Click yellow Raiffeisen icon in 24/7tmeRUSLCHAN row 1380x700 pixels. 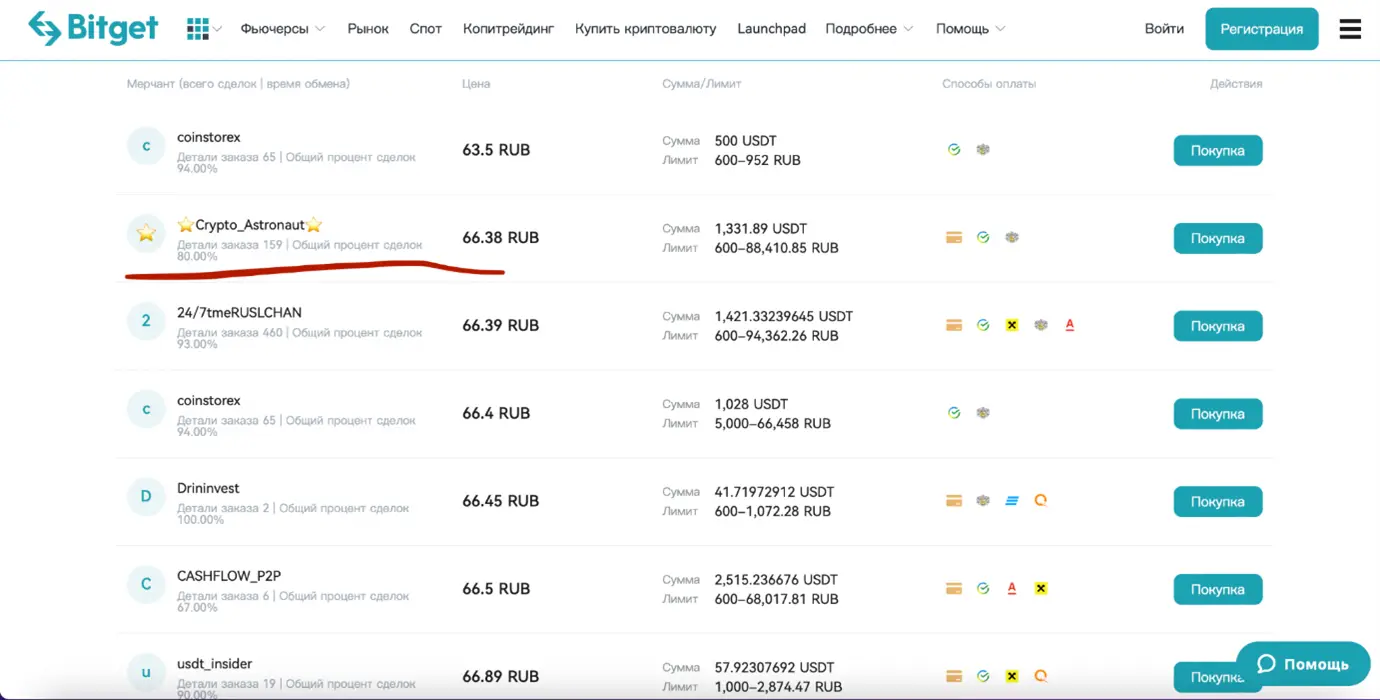point(1012,325)
